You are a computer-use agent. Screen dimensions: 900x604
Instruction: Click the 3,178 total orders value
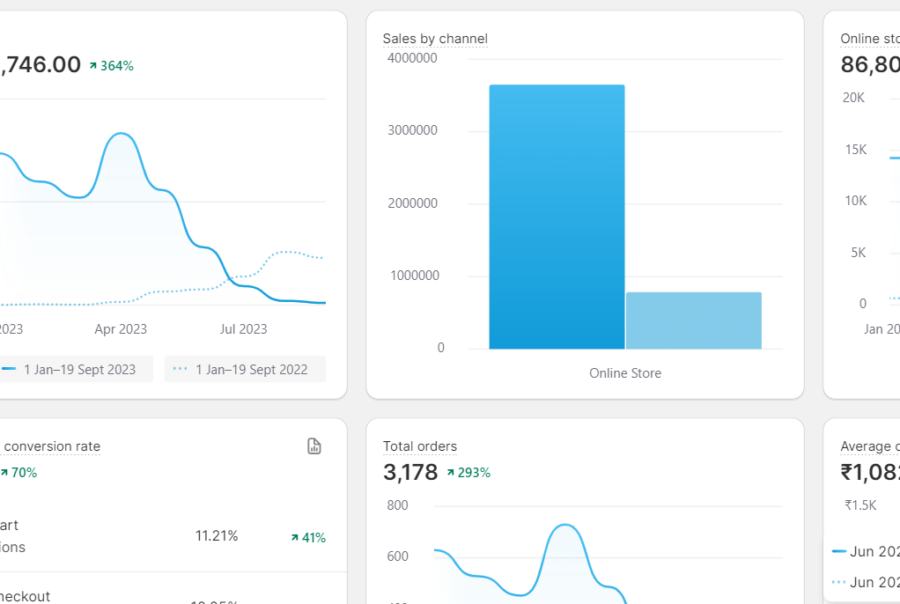point(410,472)
